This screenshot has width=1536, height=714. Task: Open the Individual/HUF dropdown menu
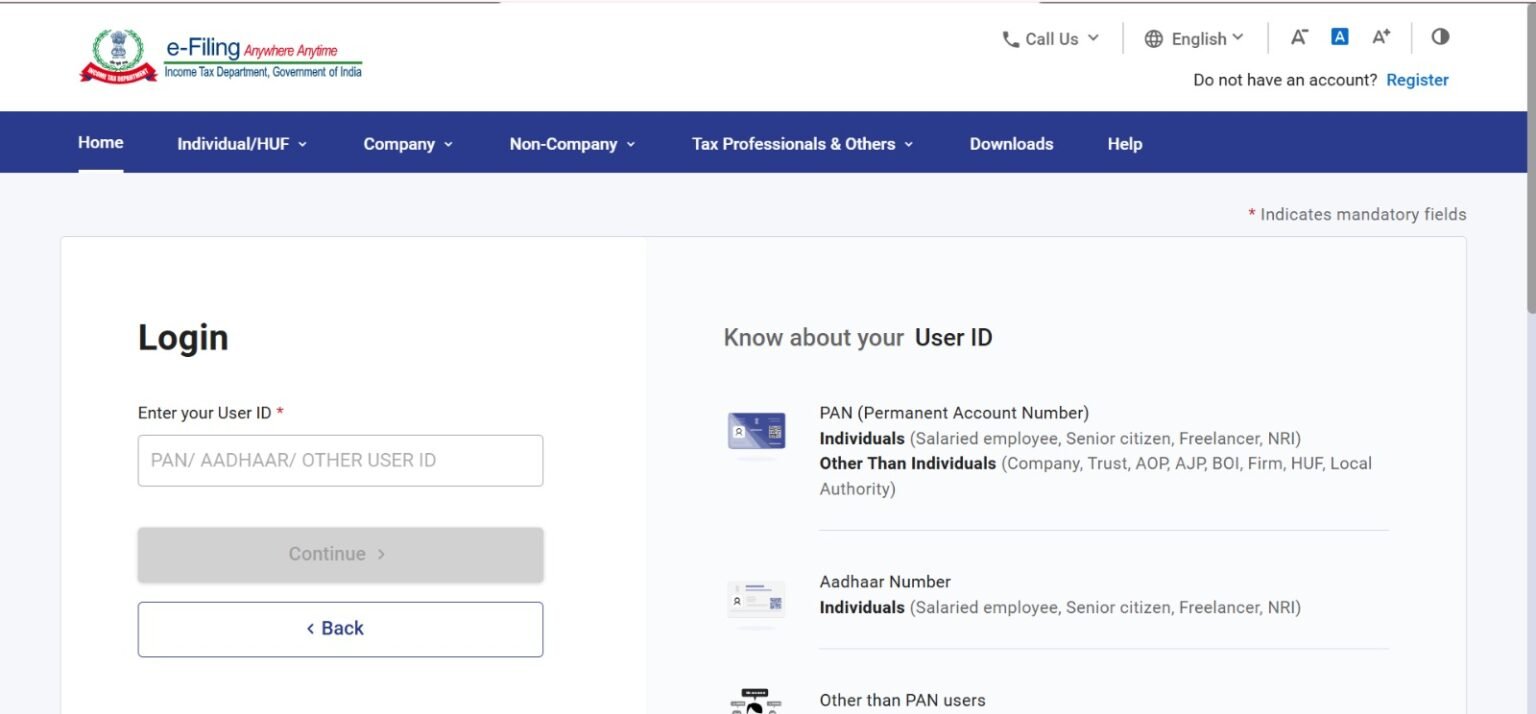(x=240, y=143)
